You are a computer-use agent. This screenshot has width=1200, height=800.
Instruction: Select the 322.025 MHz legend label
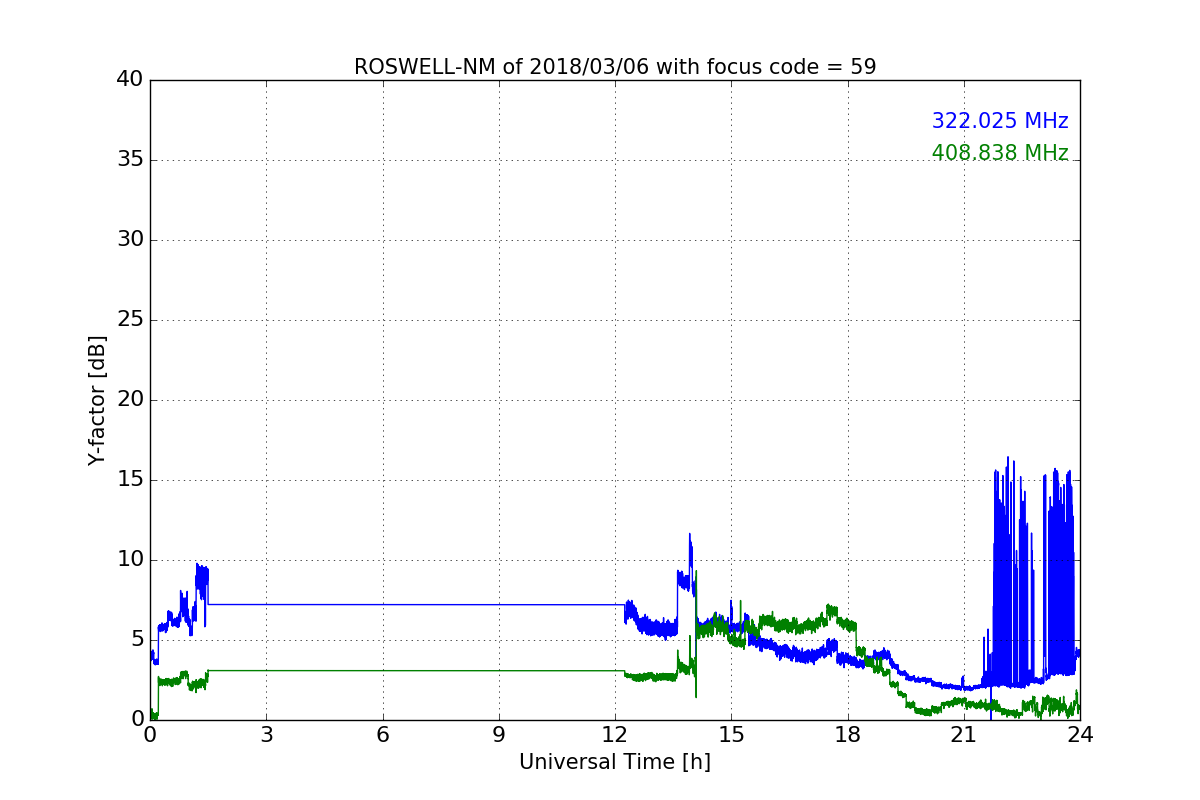1000,121
